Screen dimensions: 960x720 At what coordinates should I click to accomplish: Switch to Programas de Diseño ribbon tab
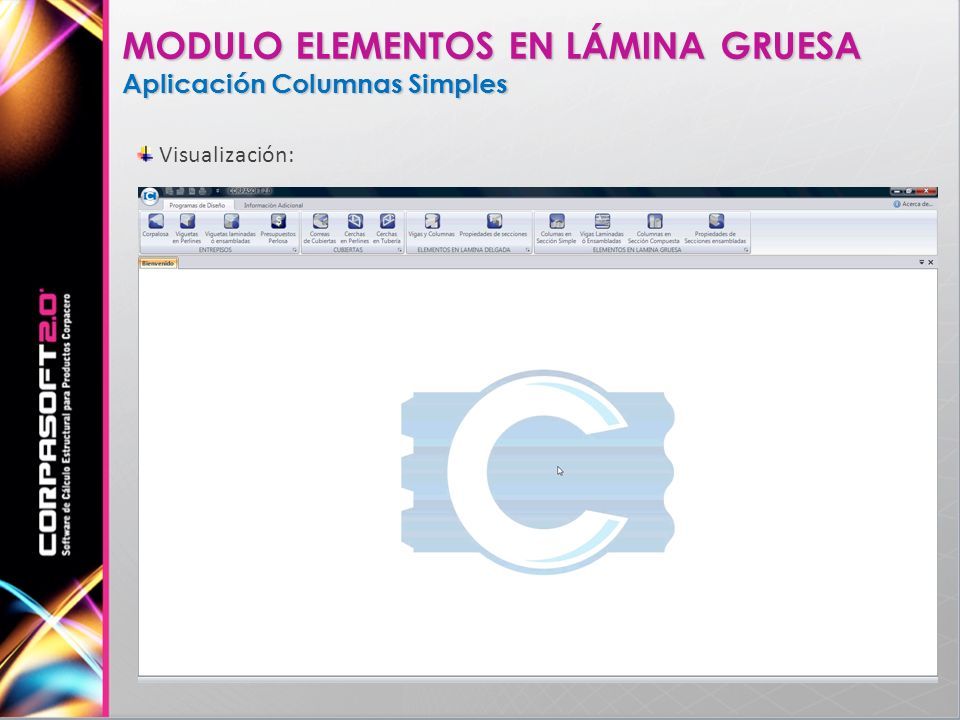197,206
